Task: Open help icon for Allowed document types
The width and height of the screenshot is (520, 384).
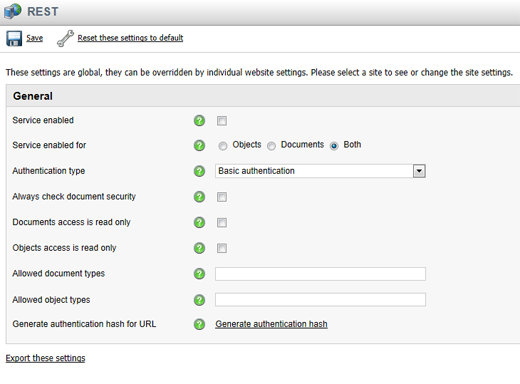Action: [x=199, y=274]
